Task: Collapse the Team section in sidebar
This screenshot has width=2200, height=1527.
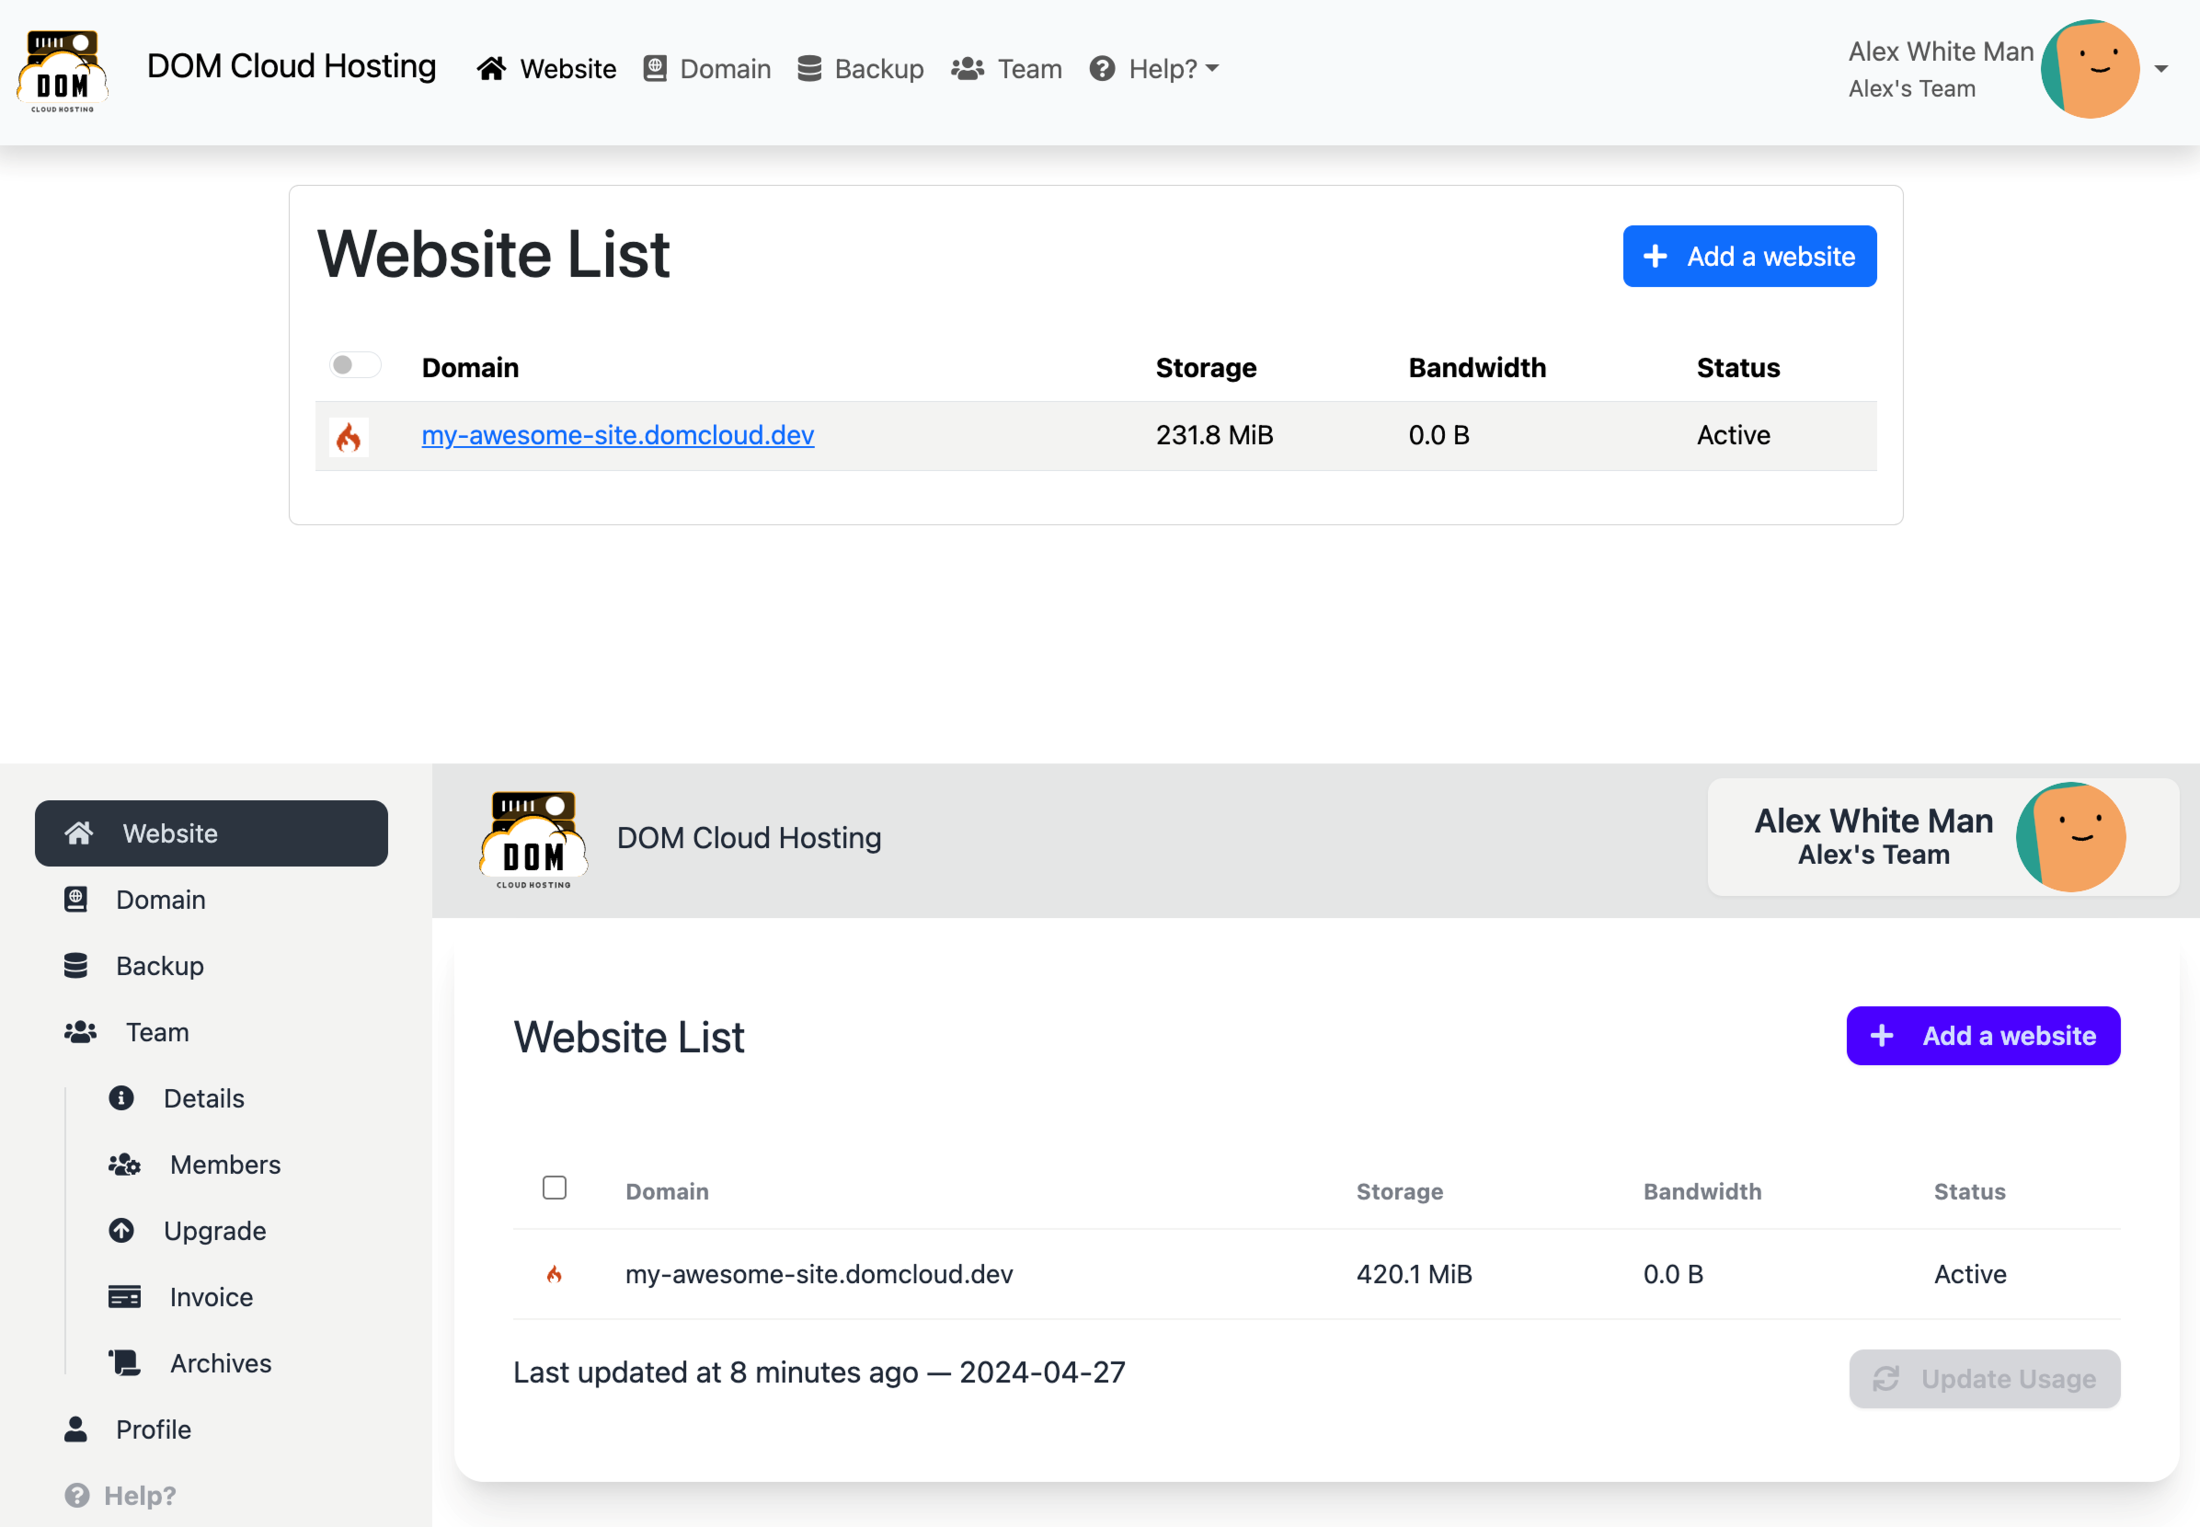Action: pos(156,1032)
